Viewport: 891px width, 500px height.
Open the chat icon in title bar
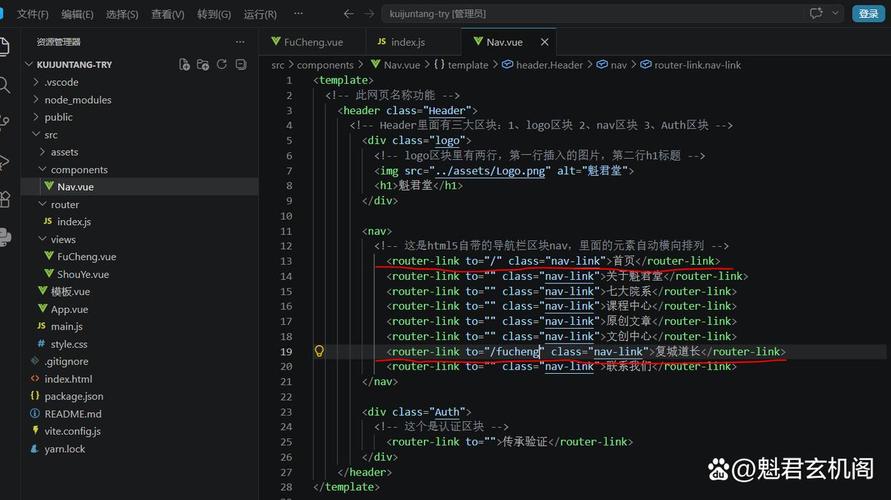coord(816,14)
